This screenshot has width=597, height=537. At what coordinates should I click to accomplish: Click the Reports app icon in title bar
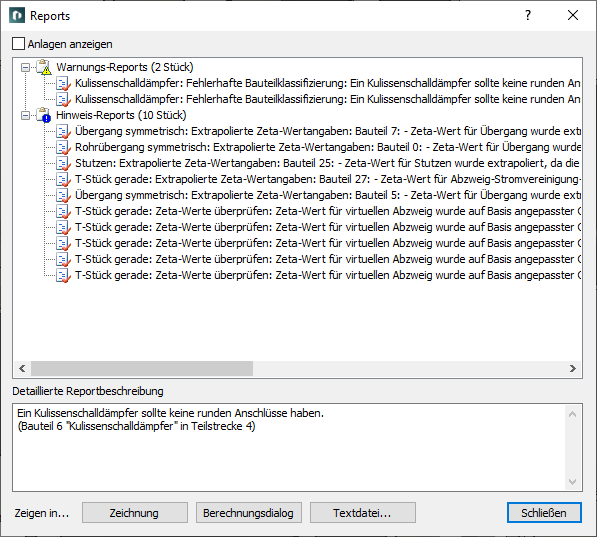point(17,16)
